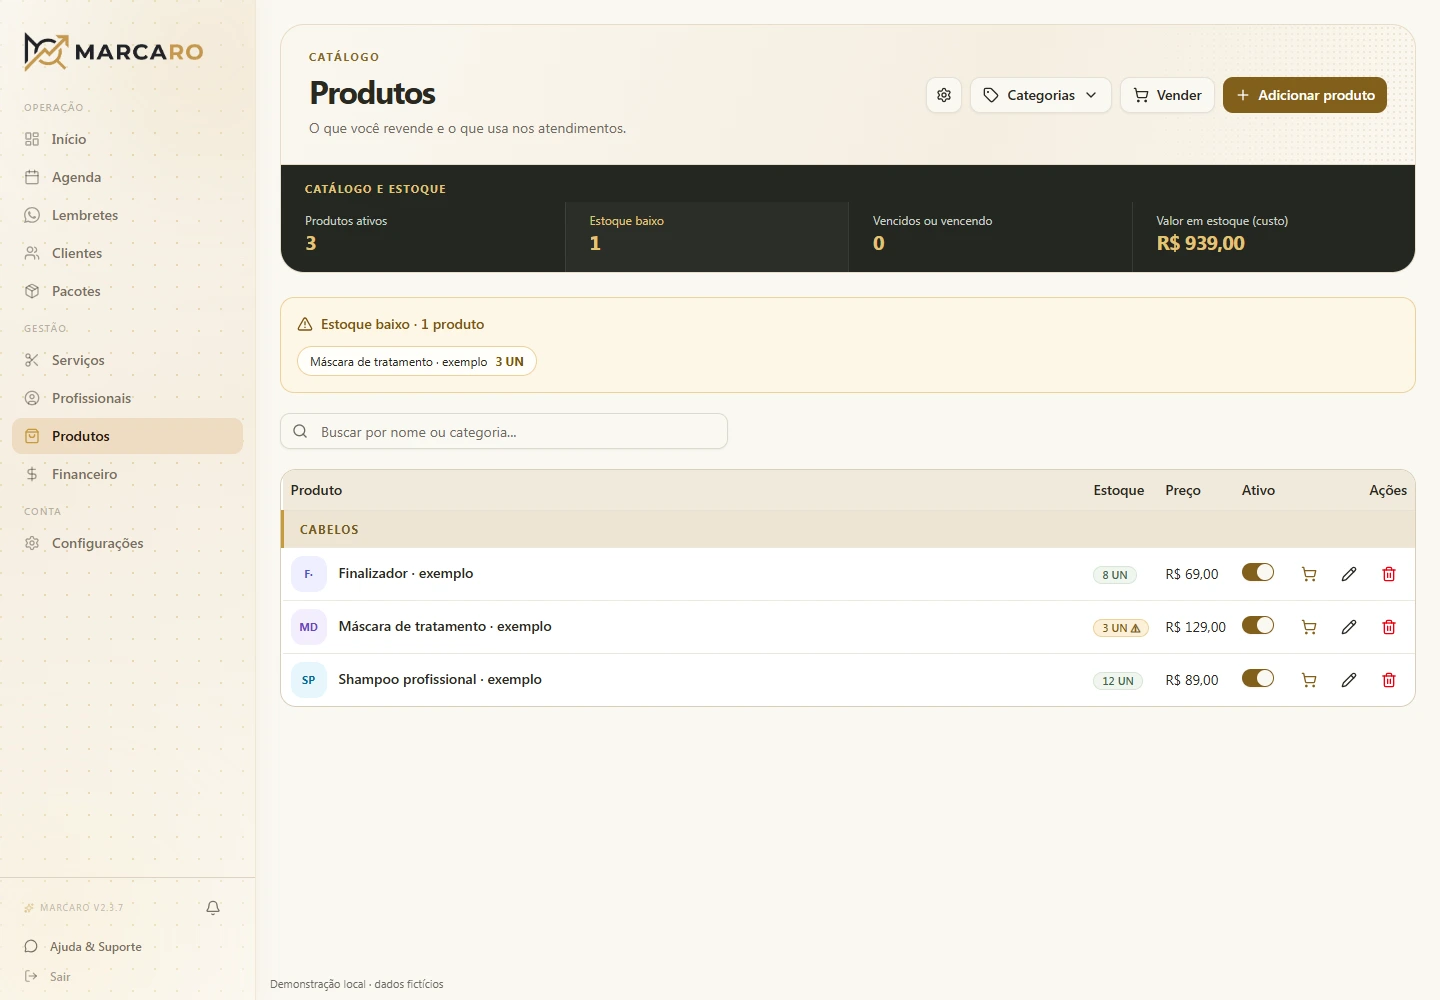The width and height of the screenshot is (1440, 1000).
Task: Toggle active switch for Máscara de tratamento
Action: (1258, 625)
